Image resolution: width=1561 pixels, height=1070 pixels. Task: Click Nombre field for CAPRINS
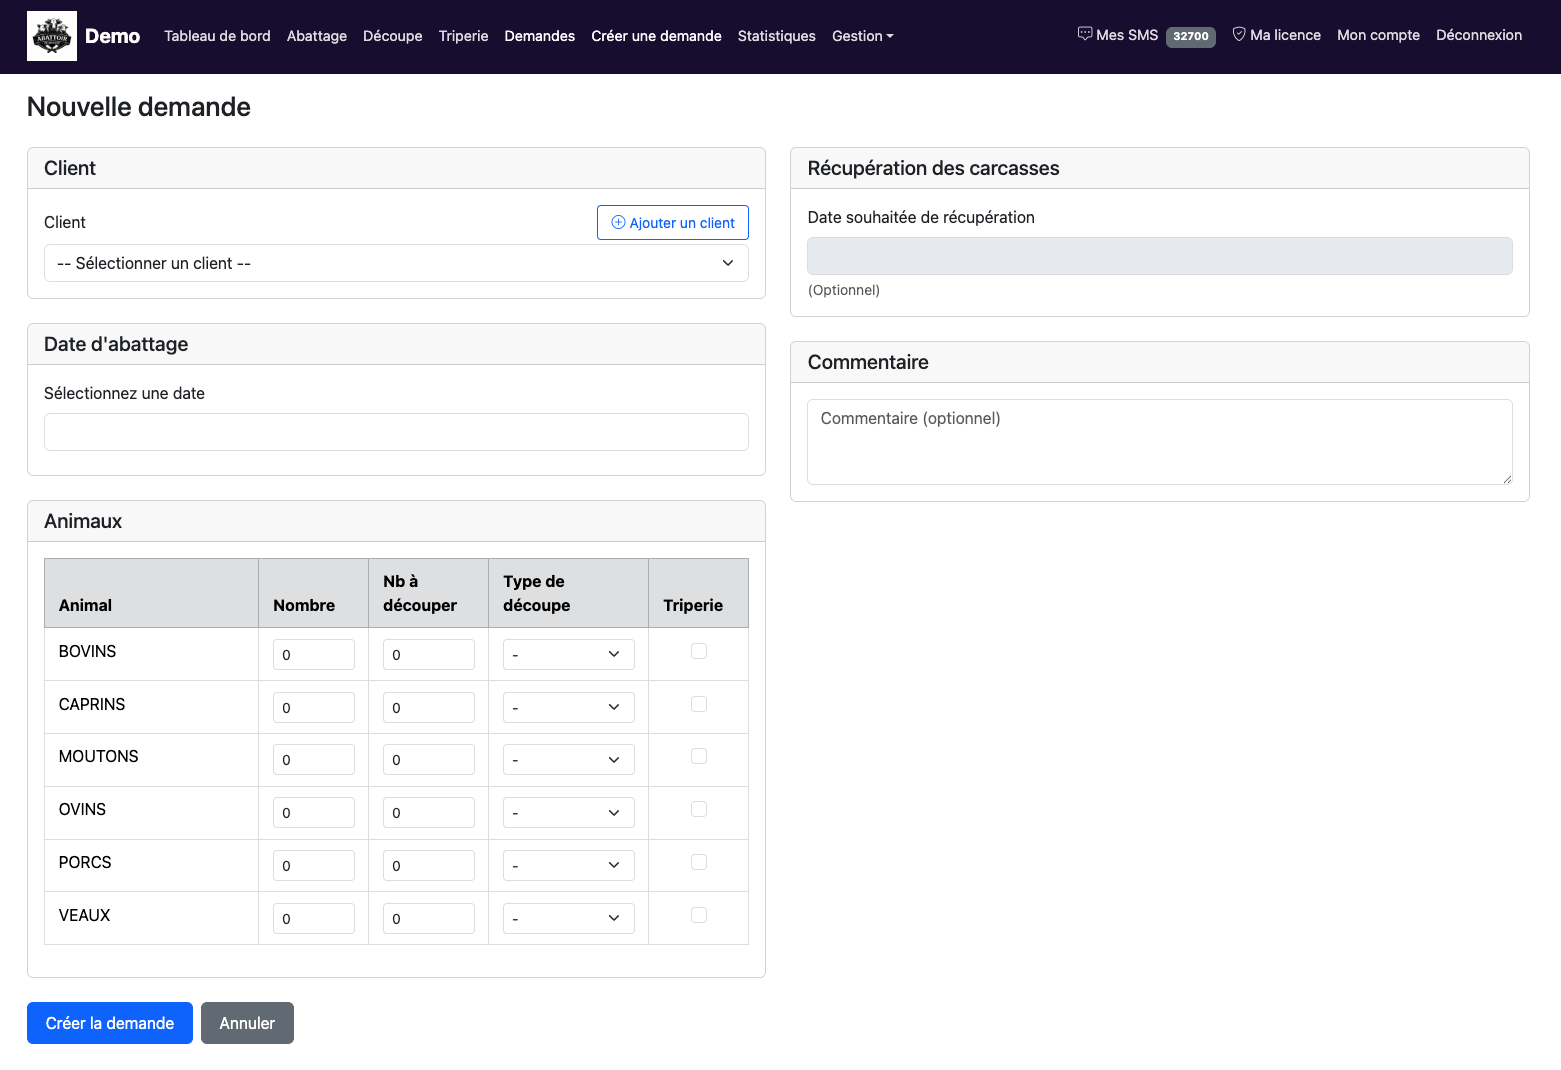(314, 708)
